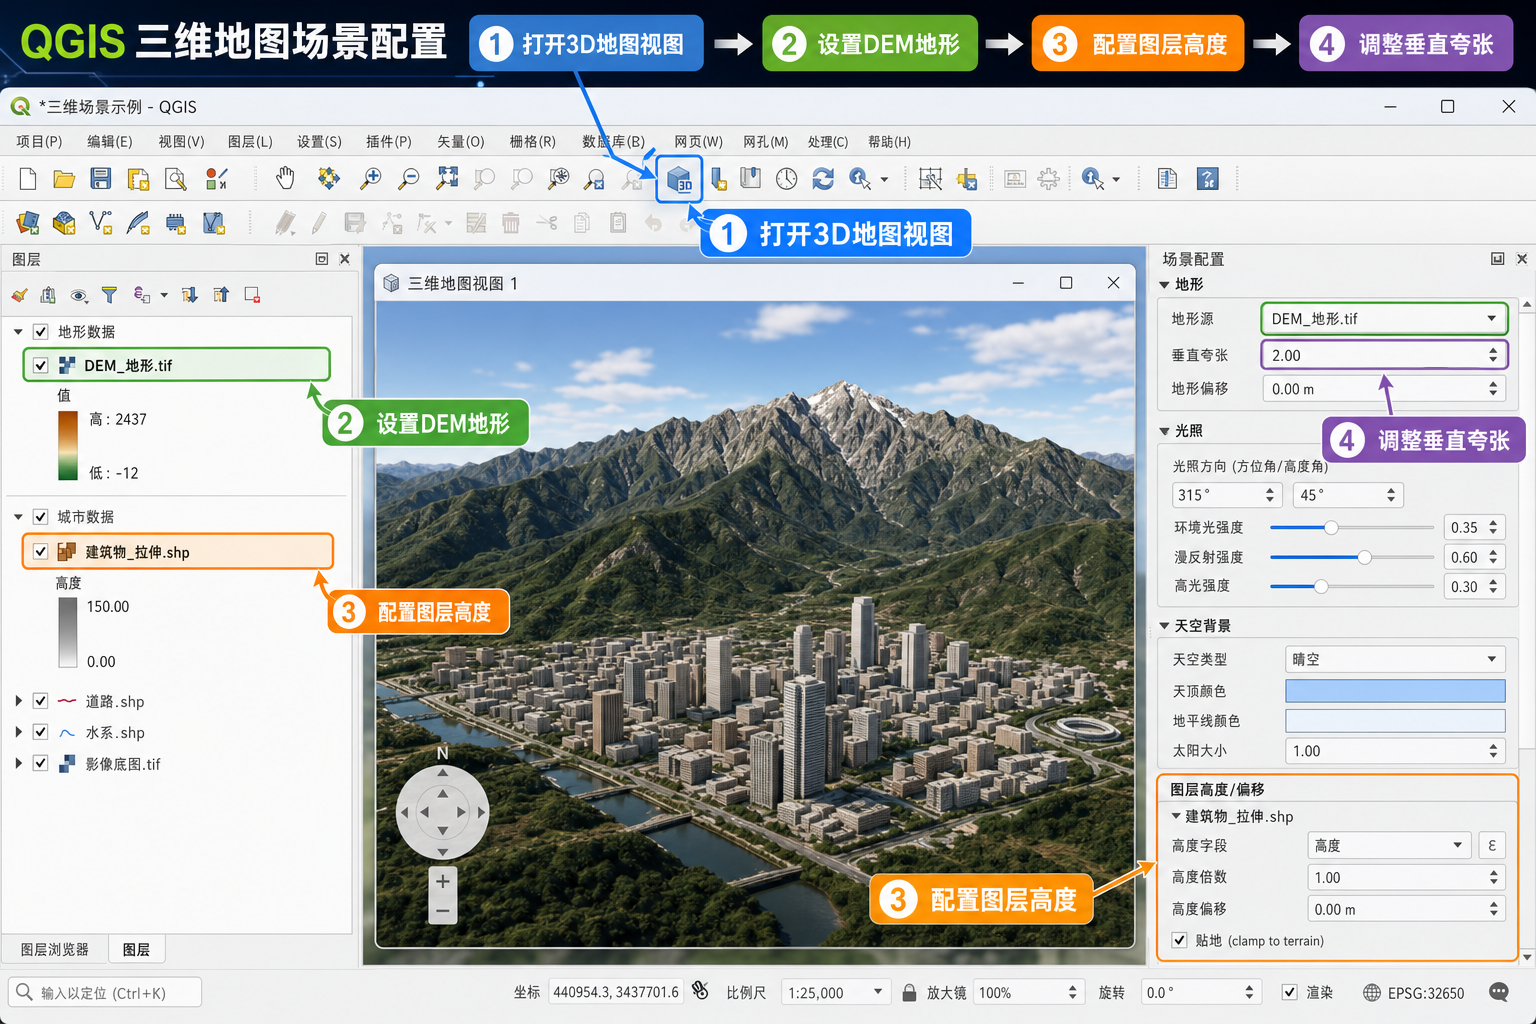Expand the 道路.shp layer tree item
This screenshot has height=1024, width=1536.
[19, 701]
